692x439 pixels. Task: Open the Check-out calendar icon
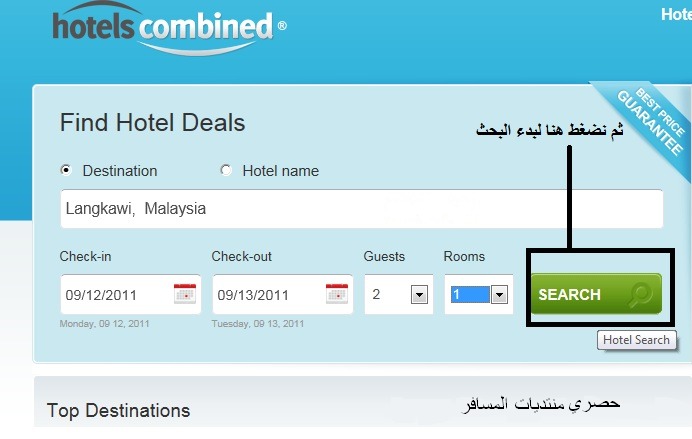[x=337, y=294]
